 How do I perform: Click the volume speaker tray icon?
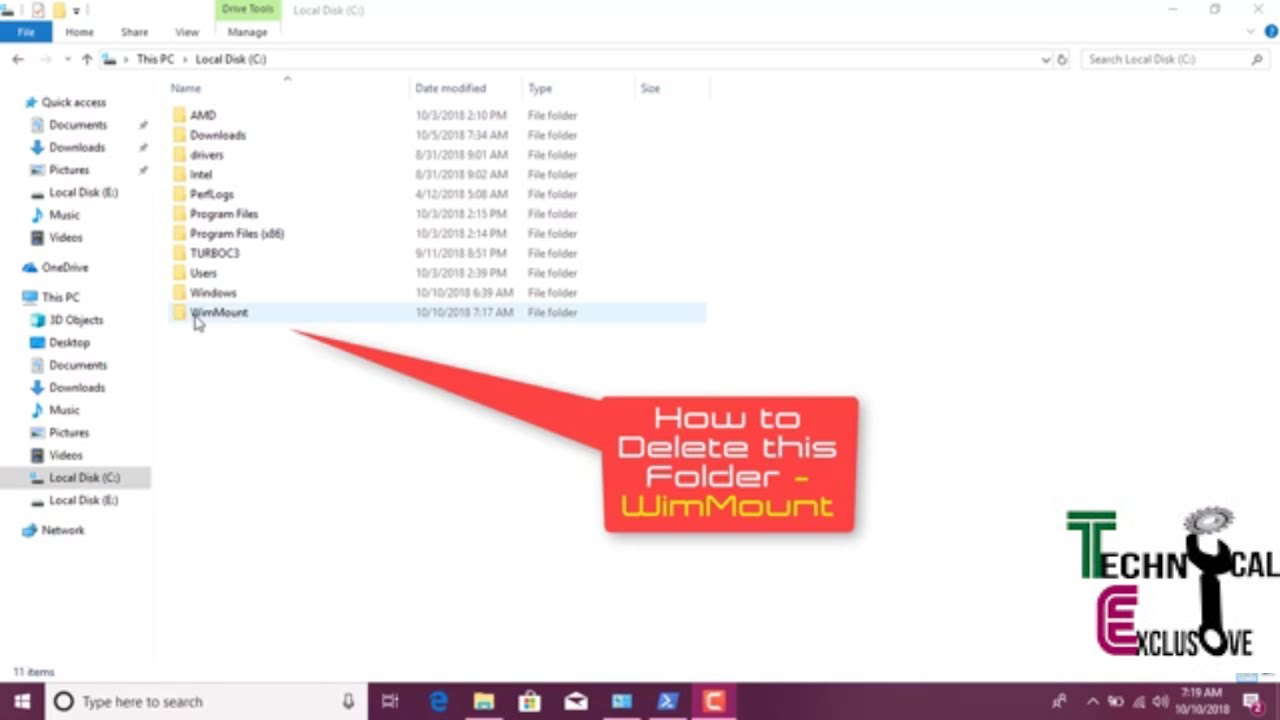pyautogui.click(x=1160, y=702)
